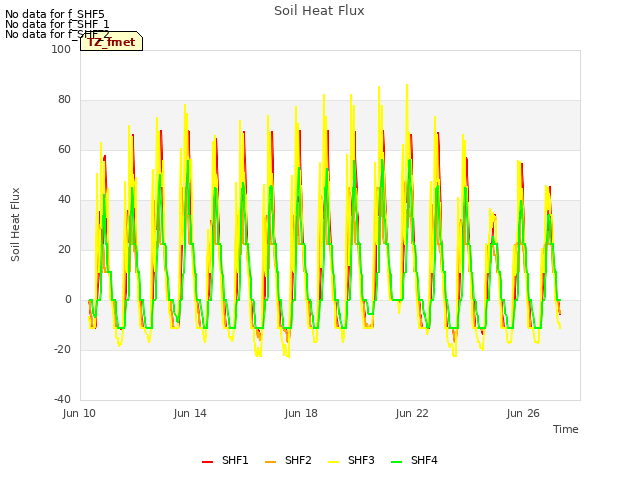This screenshot has height=480, width=640.
Task: Click the 'Soil Heat Flux' chart title
Action: pos(319,11)
